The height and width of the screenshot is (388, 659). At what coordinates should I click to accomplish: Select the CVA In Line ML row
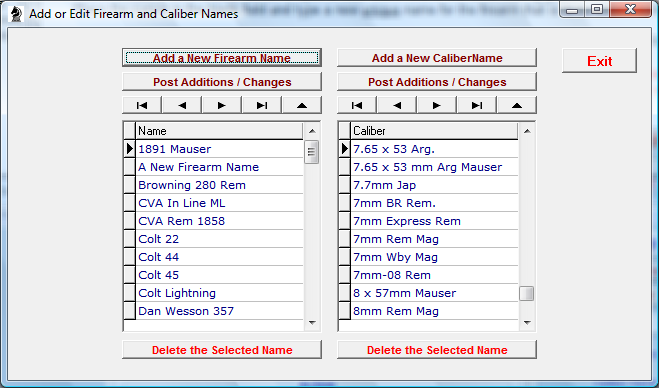click(x=219, y=203)
